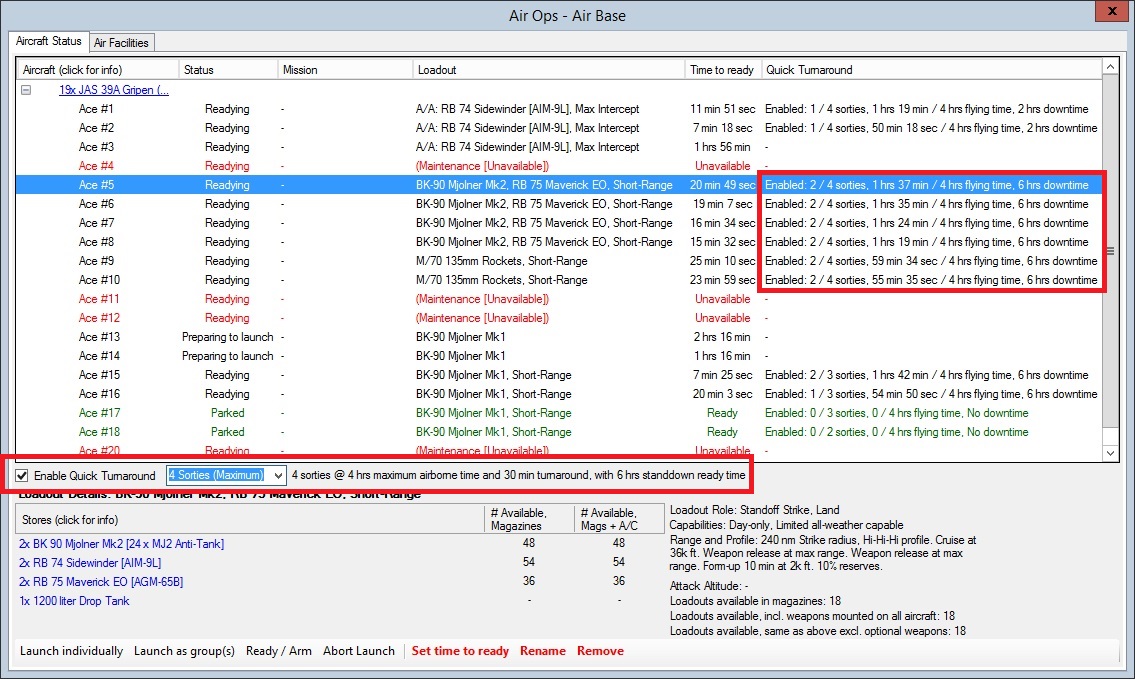This screenshot has height=679, width=1135.
Task: Switch to the Air Facilities tab
Action: tap(122, 43)
